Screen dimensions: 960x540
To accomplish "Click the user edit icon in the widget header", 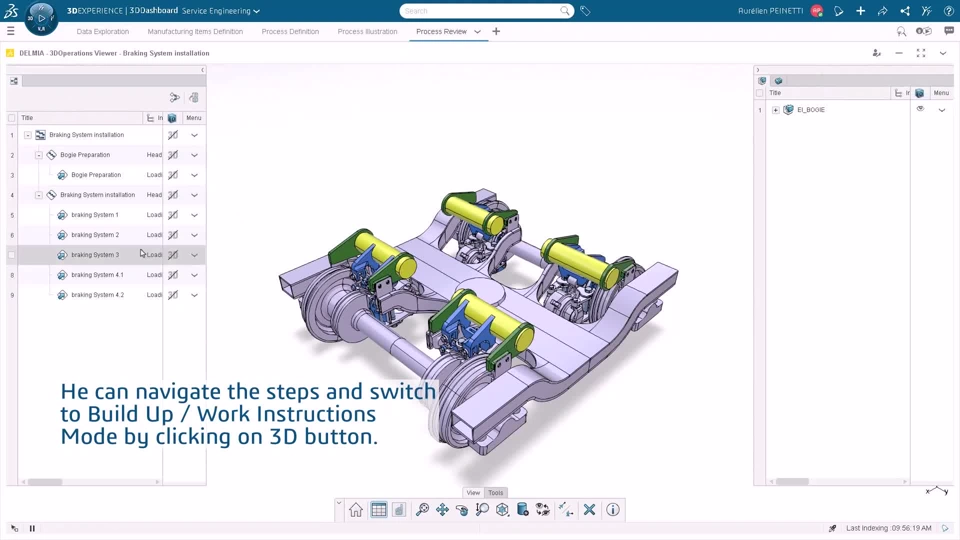I will 876,53.
